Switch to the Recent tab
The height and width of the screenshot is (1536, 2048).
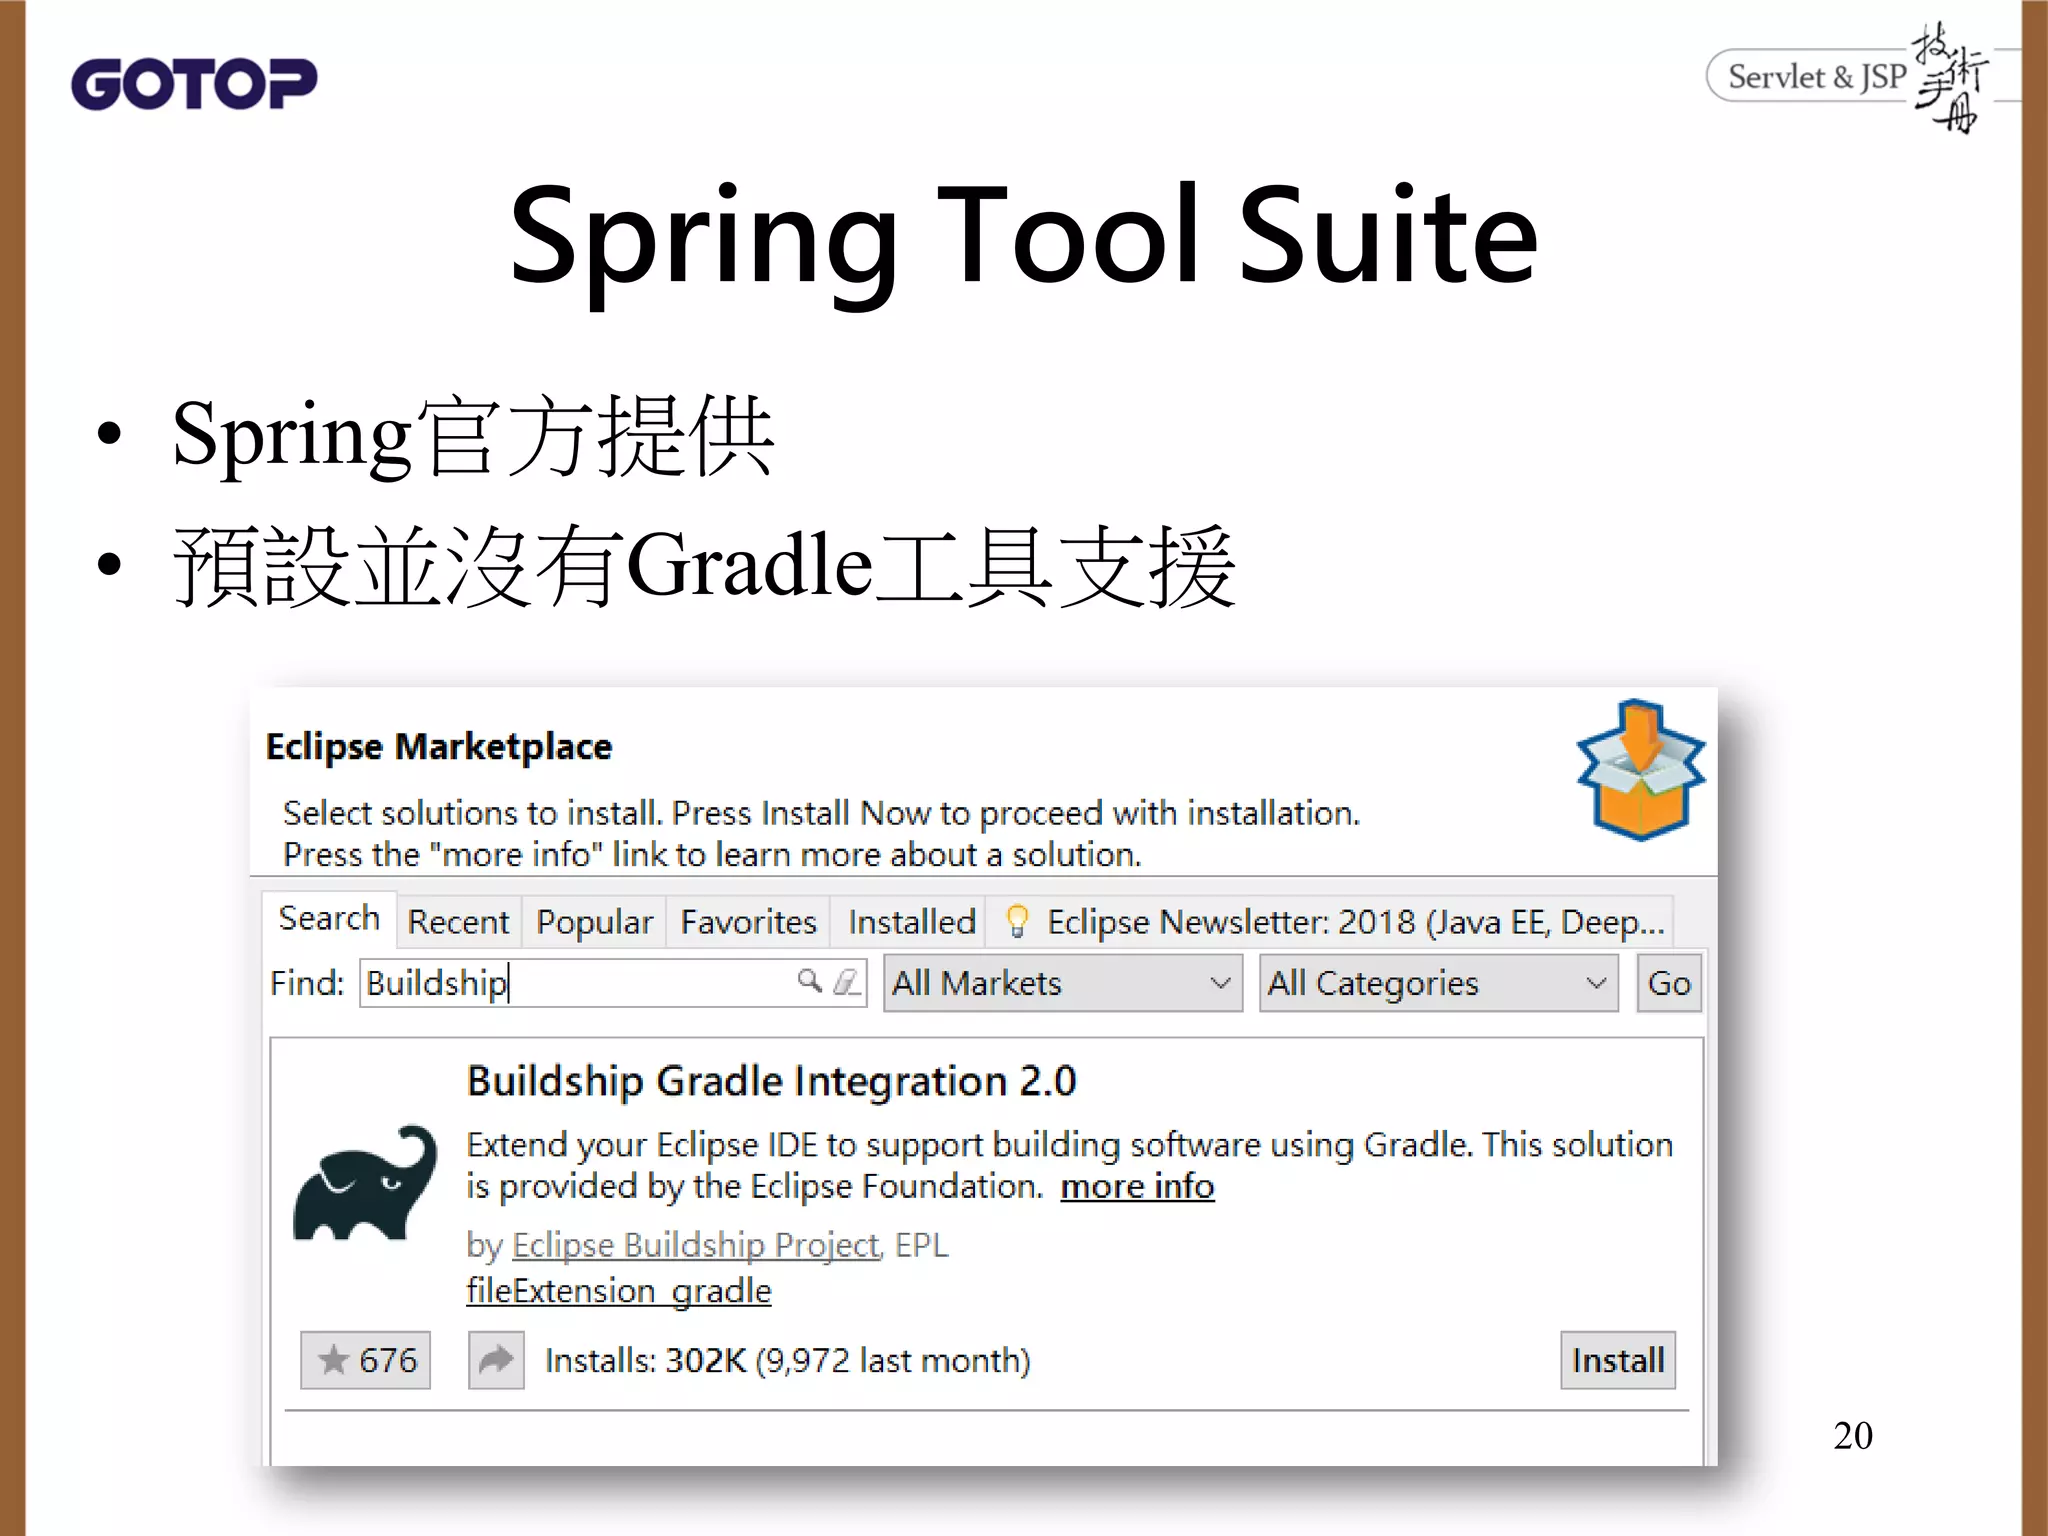pyautogui.click(x=458, y=921)
